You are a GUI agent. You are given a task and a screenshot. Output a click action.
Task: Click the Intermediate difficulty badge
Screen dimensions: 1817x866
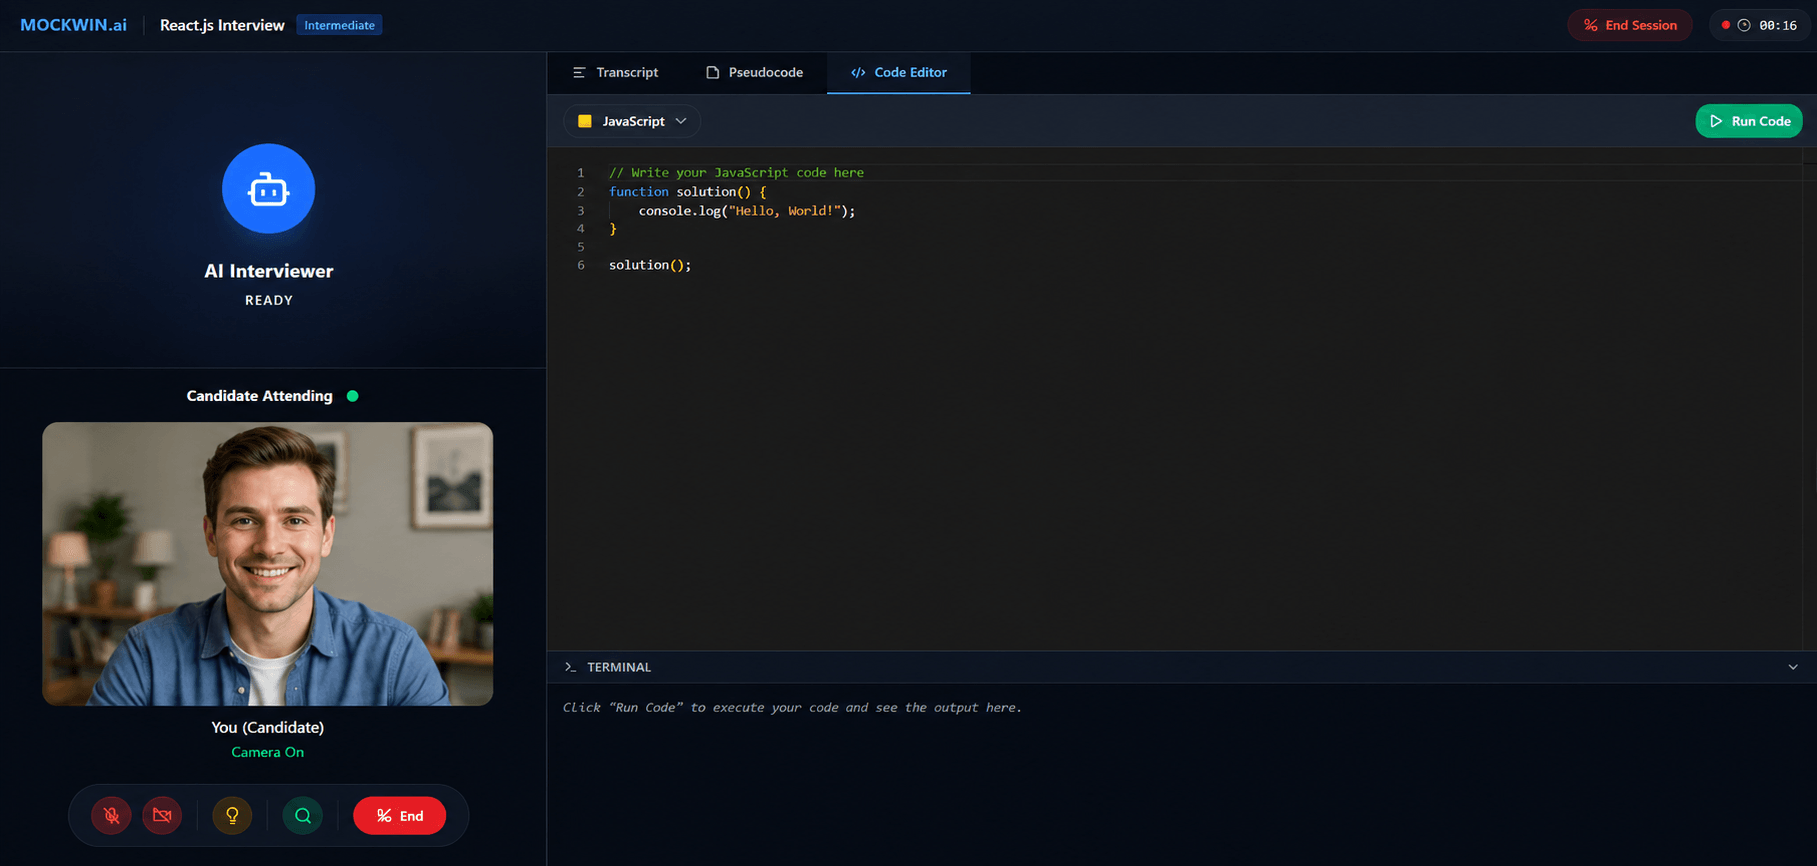click(339, 25)
